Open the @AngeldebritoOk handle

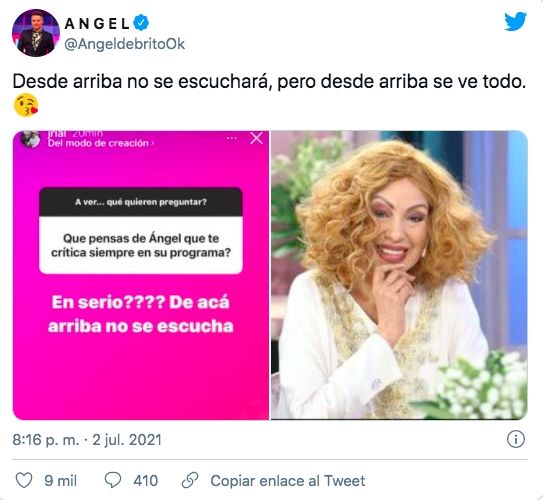click(125, 44)
